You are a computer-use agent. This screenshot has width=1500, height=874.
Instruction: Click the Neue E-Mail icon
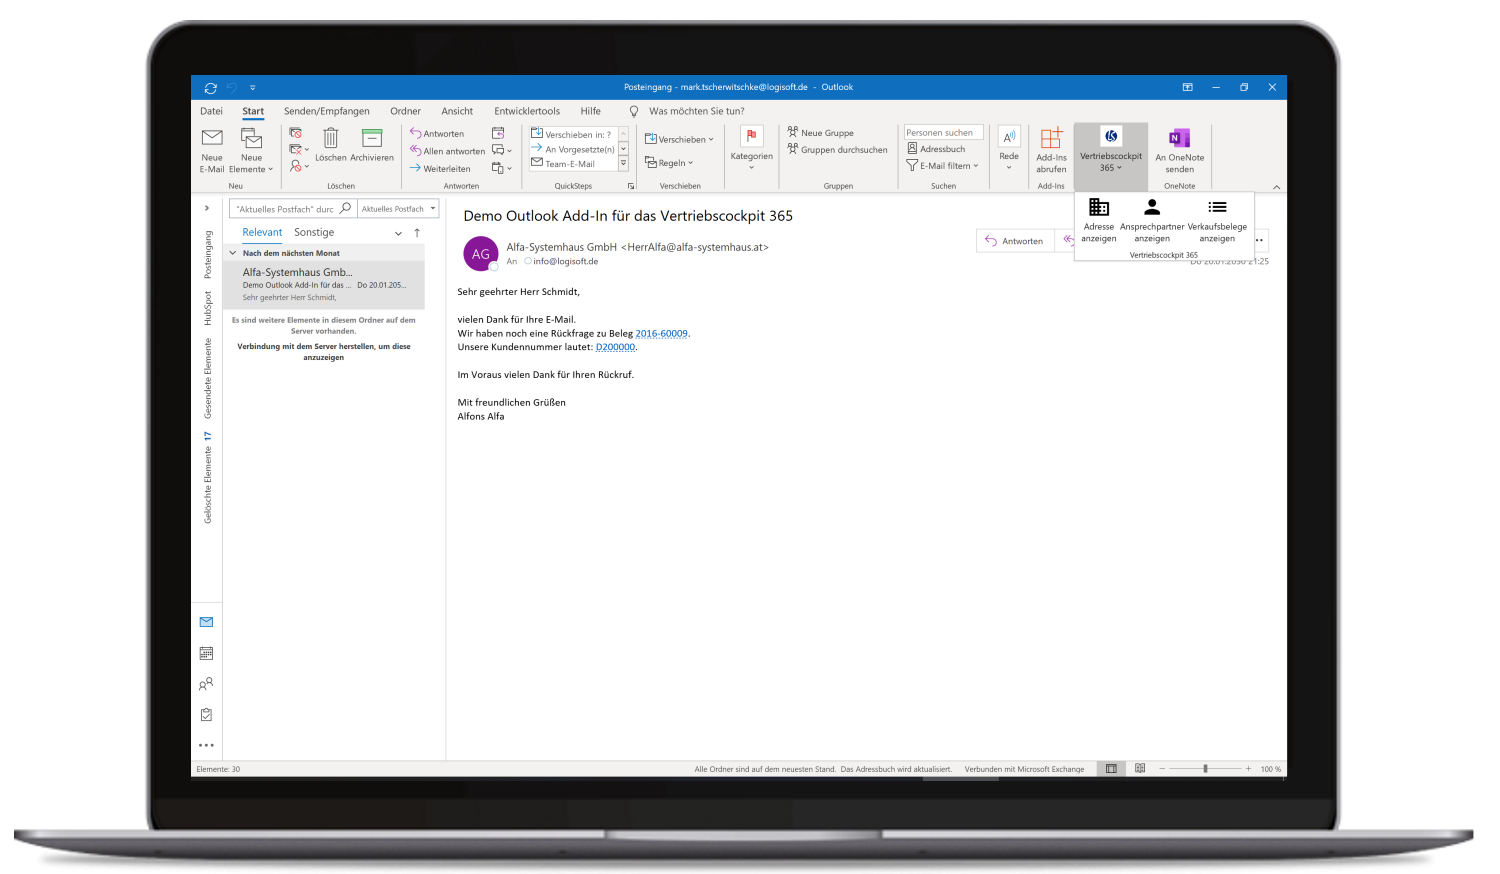coord(212,138)
